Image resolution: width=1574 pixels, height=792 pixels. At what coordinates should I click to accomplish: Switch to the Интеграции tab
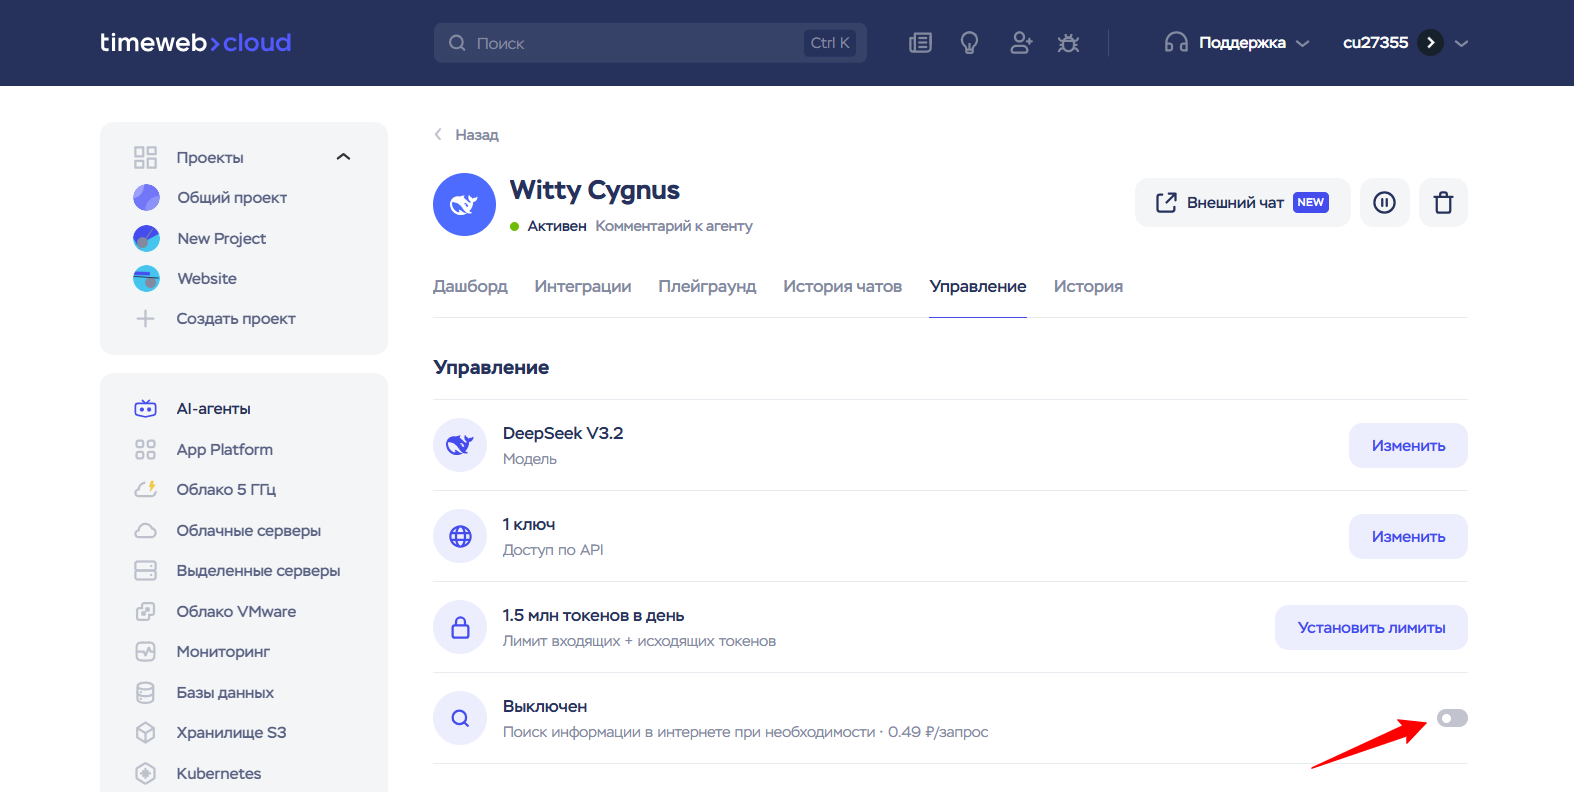click(583, 286)
